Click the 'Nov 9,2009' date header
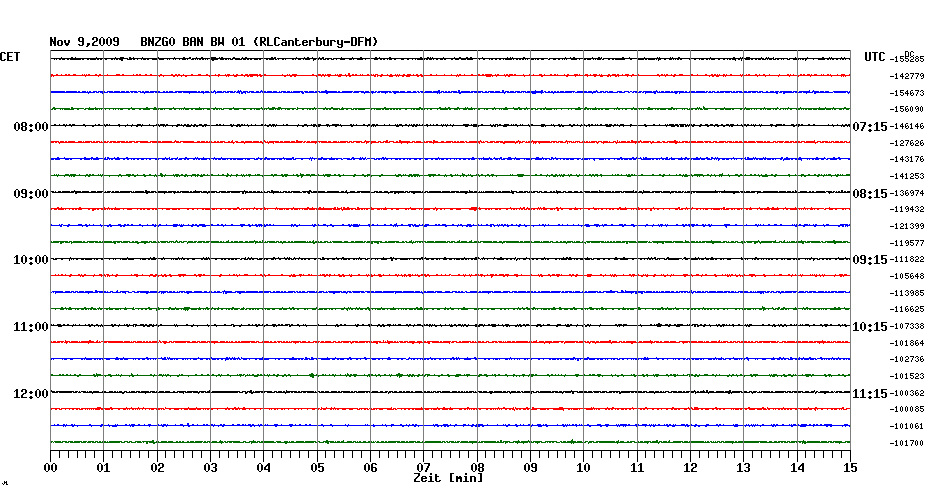 pyautogui.click(x=85, y=41)
